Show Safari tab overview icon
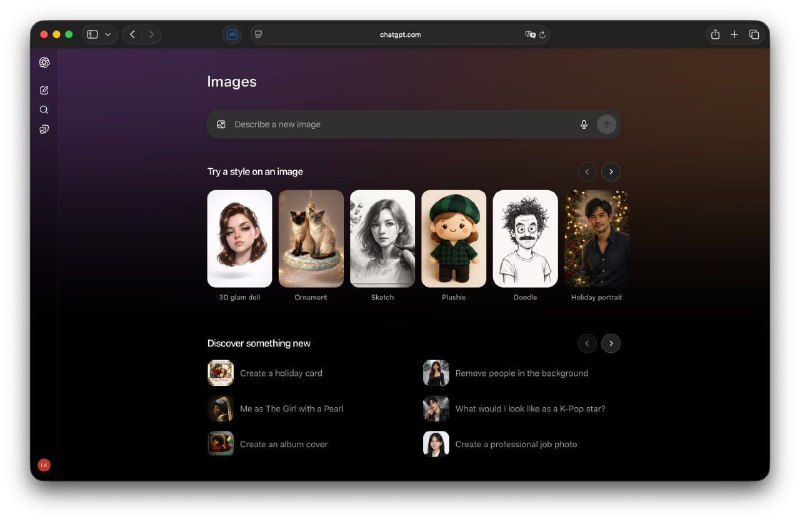This screenshot has width=800, height=521. point(754,34)
